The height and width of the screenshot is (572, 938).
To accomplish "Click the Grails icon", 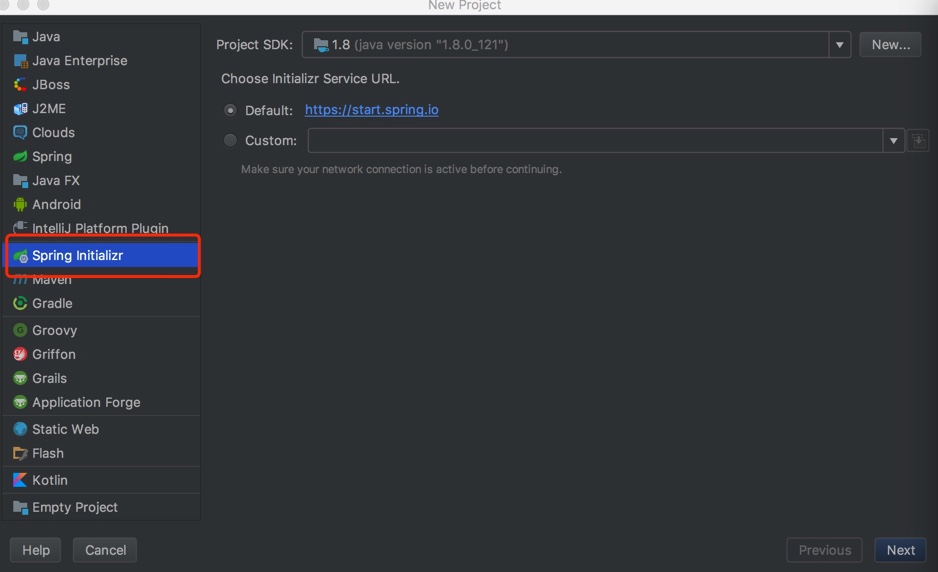I will (20, 378).
